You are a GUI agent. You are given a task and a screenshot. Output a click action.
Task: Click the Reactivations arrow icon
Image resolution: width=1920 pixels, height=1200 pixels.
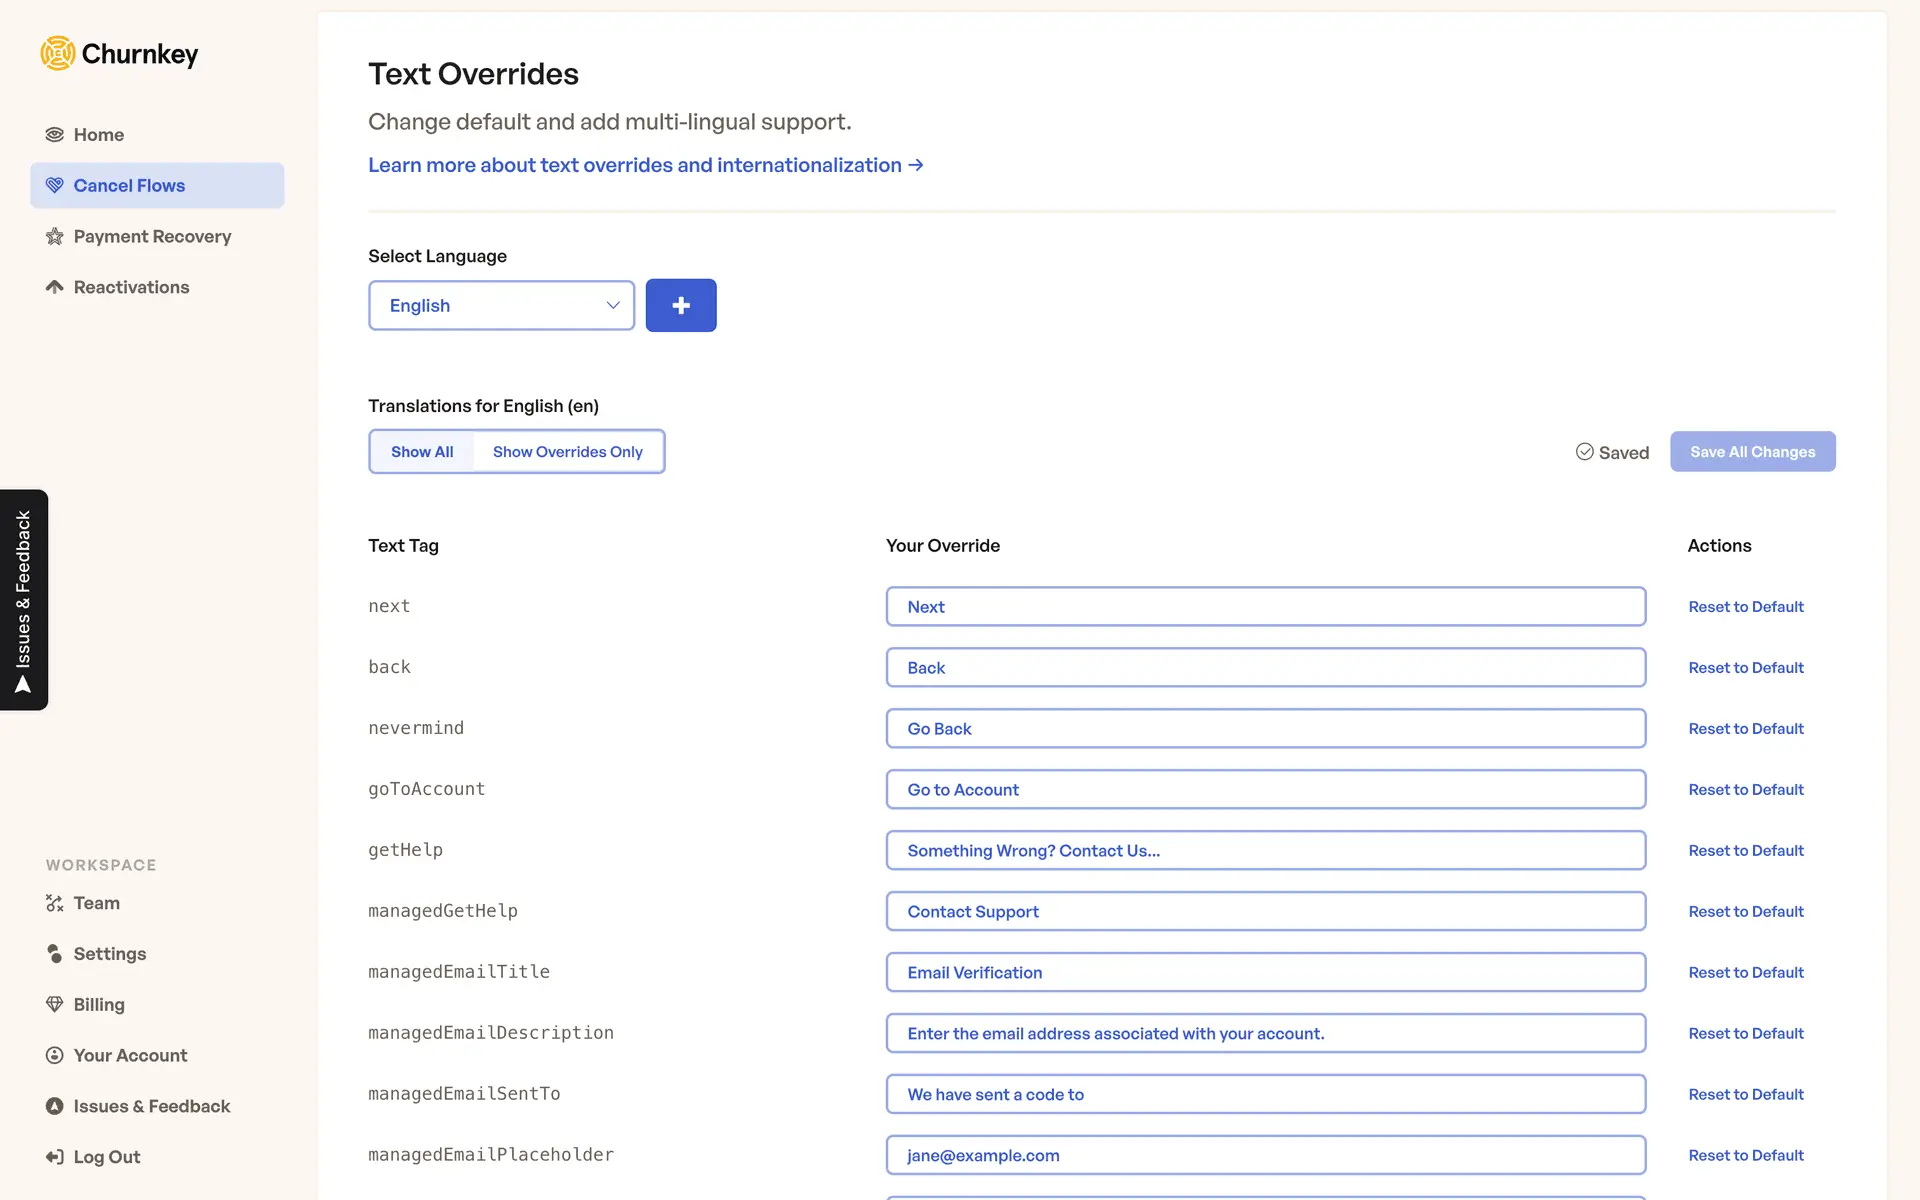55,287
